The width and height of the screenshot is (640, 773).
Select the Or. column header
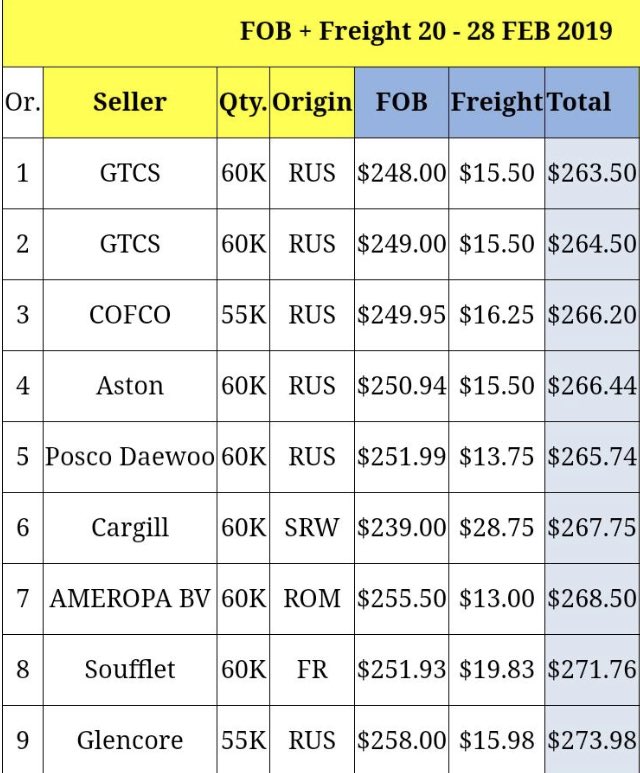[22, 102]
